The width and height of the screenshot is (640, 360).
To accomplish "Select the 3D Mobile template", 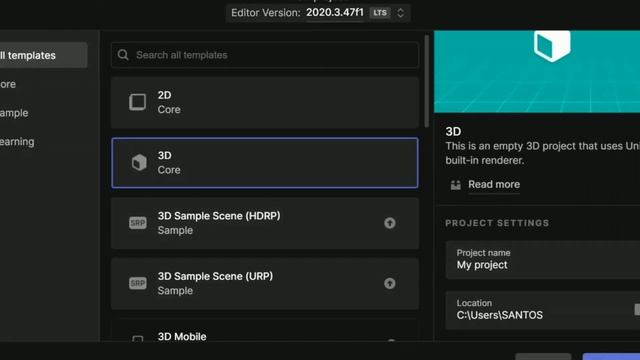I will click(x=264, y=330).
